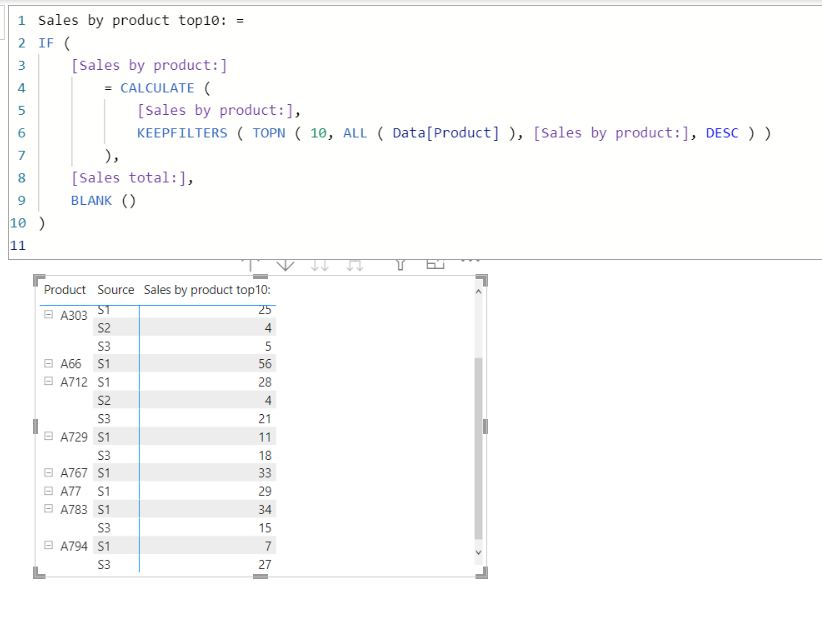Collapse the A66 product row
822x631 pixels.
pos(48,363)
